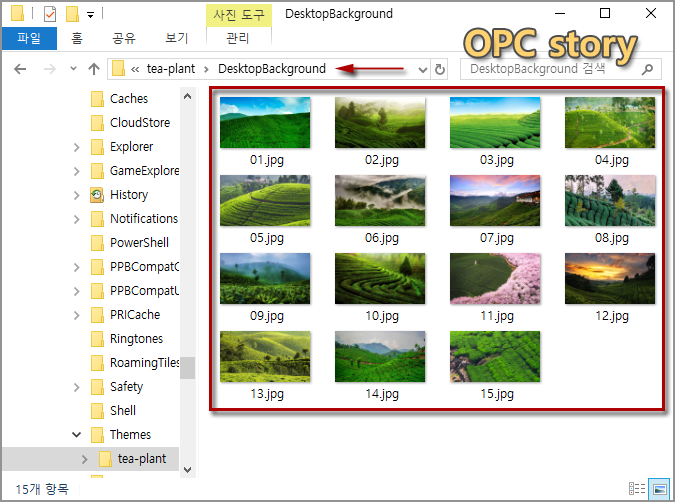Switch to the 홈 ribbon tab

77,38
